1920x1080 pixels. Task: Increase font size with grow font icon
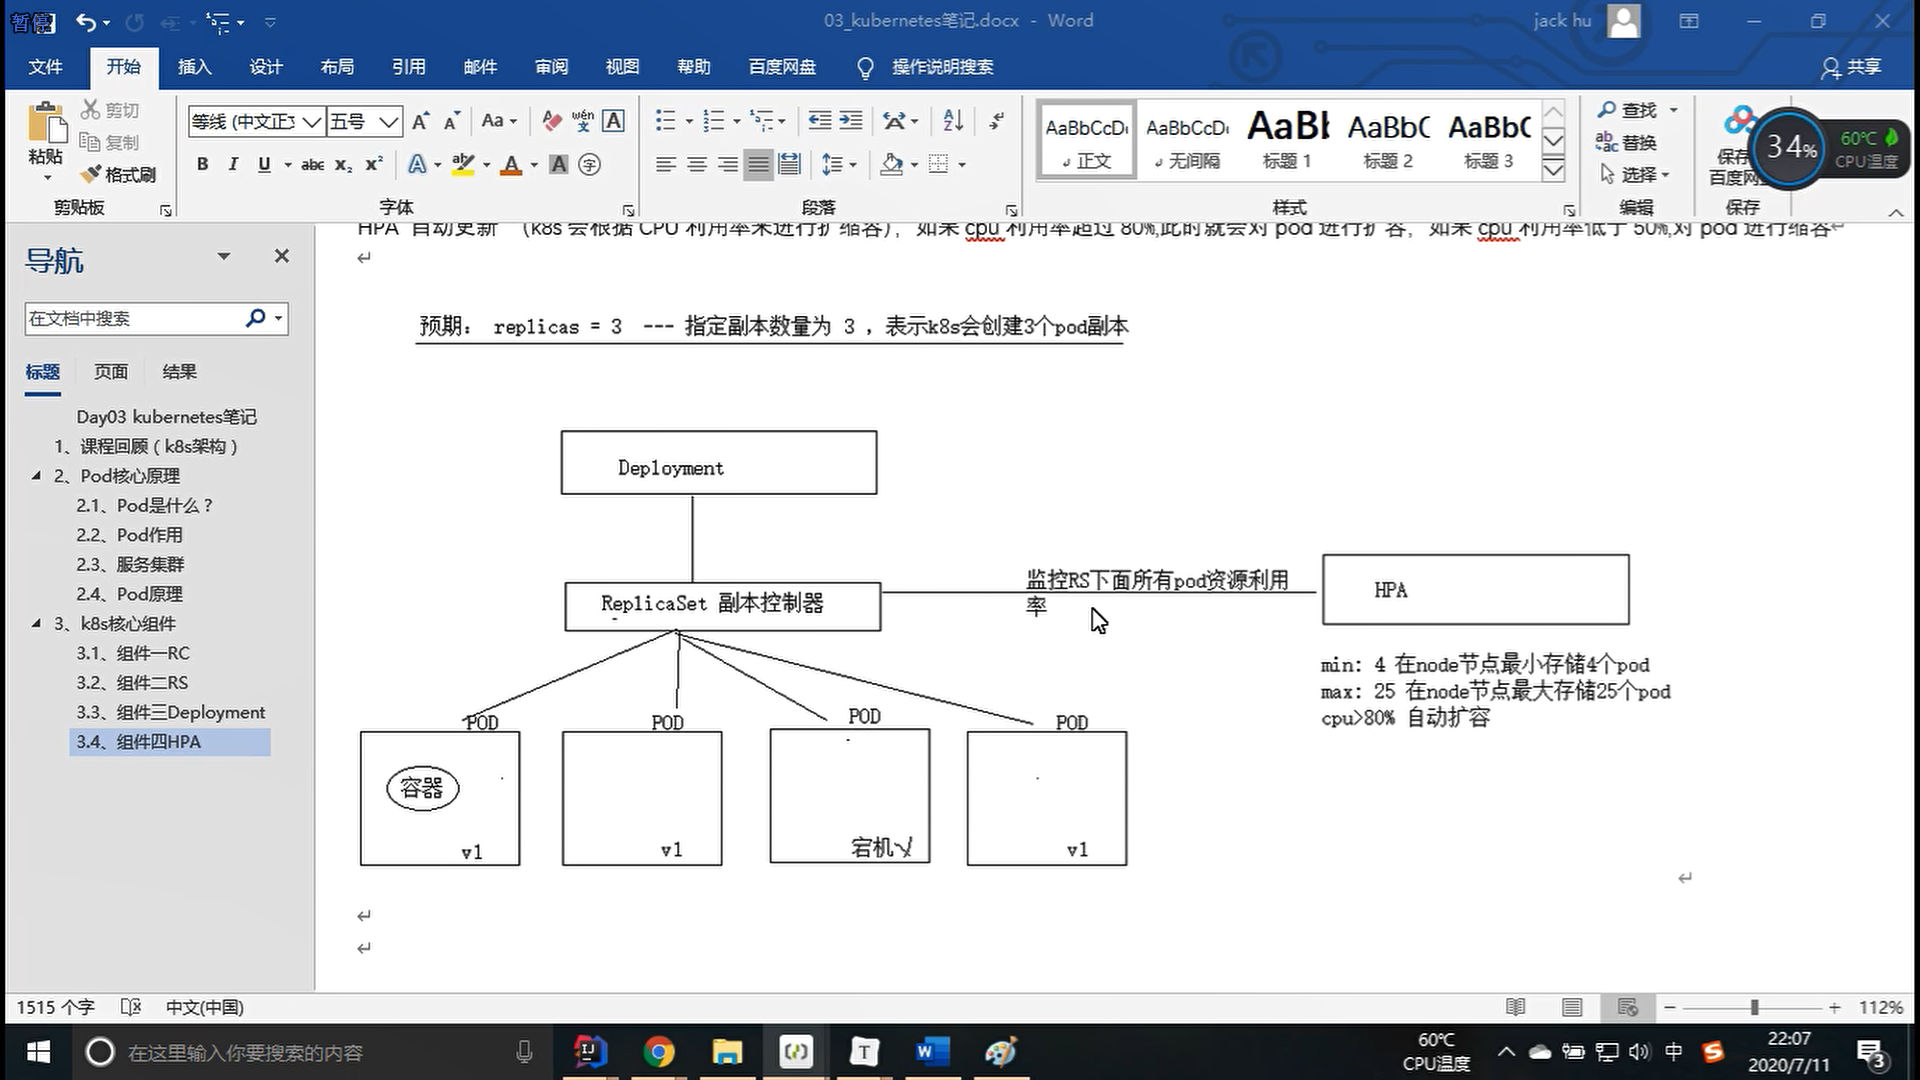tap(421, 121)
